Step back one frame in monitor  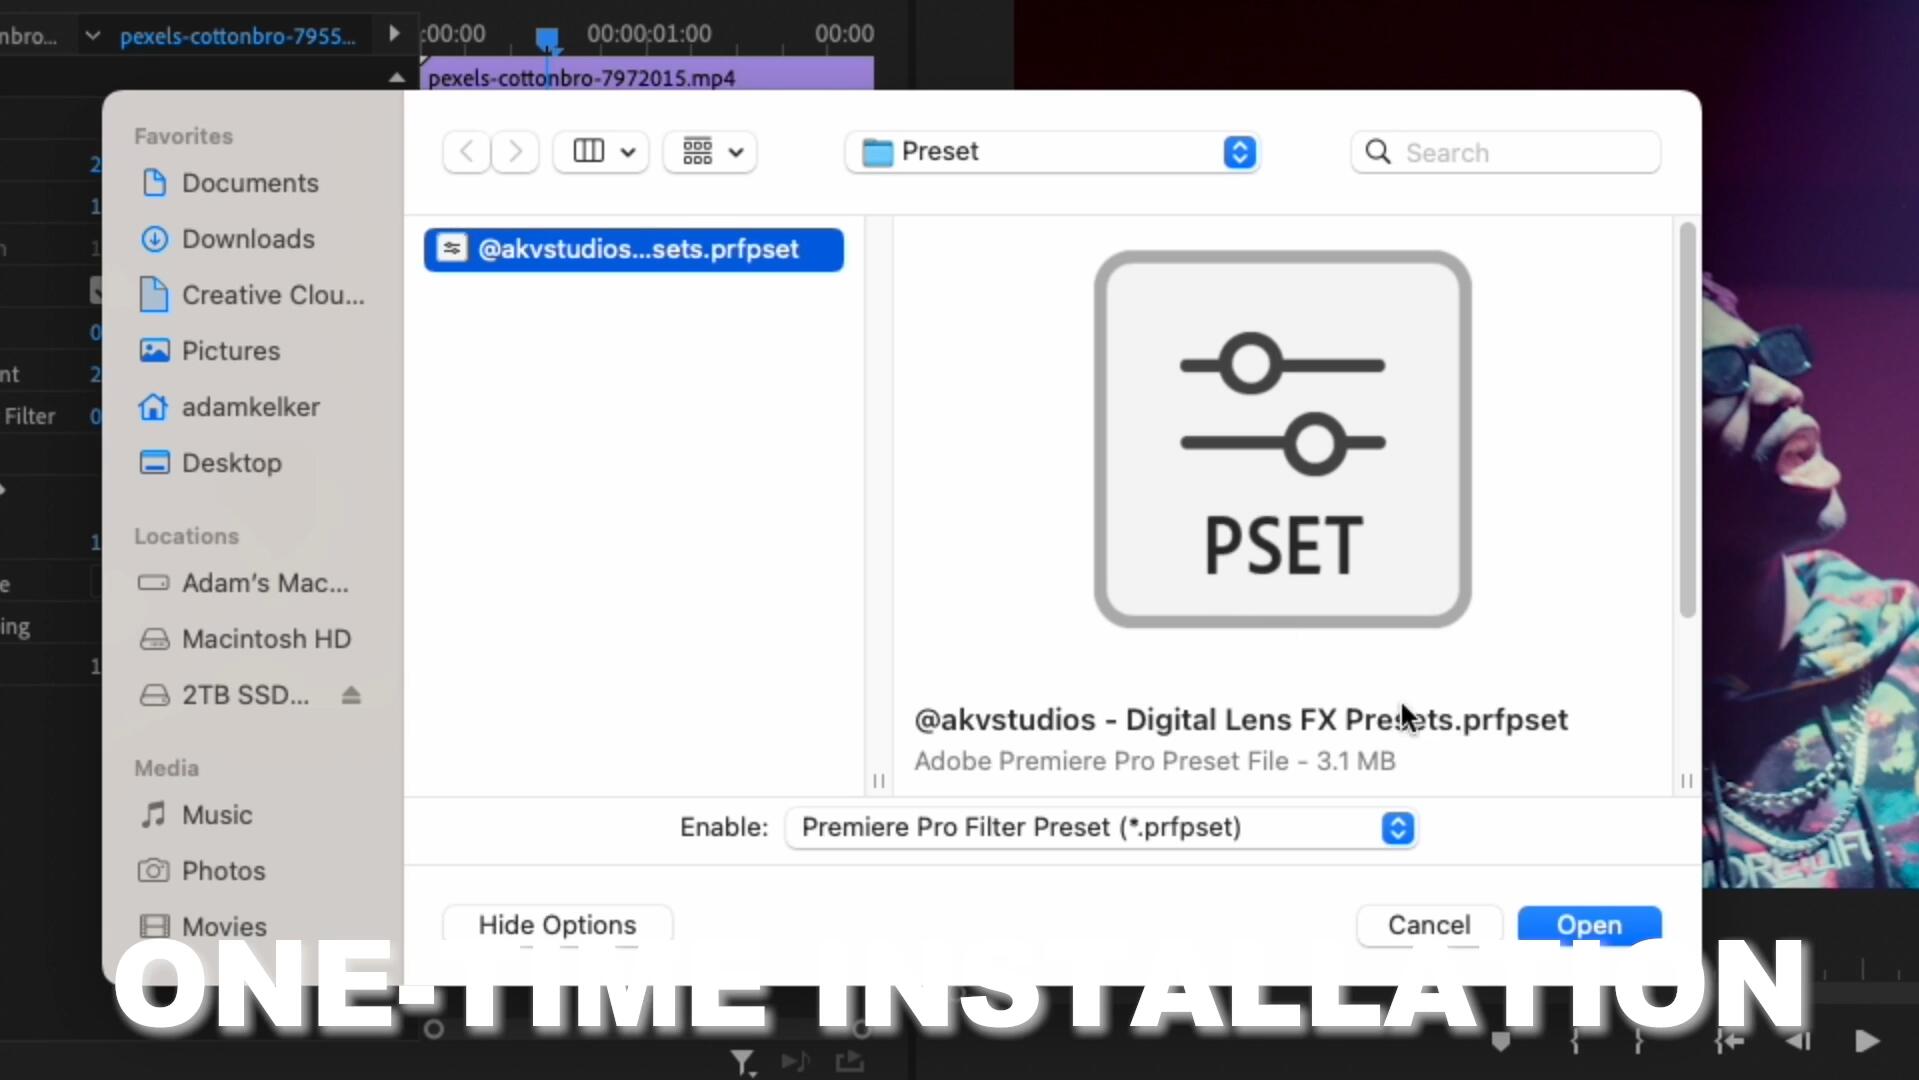tap(1798, 1042)
